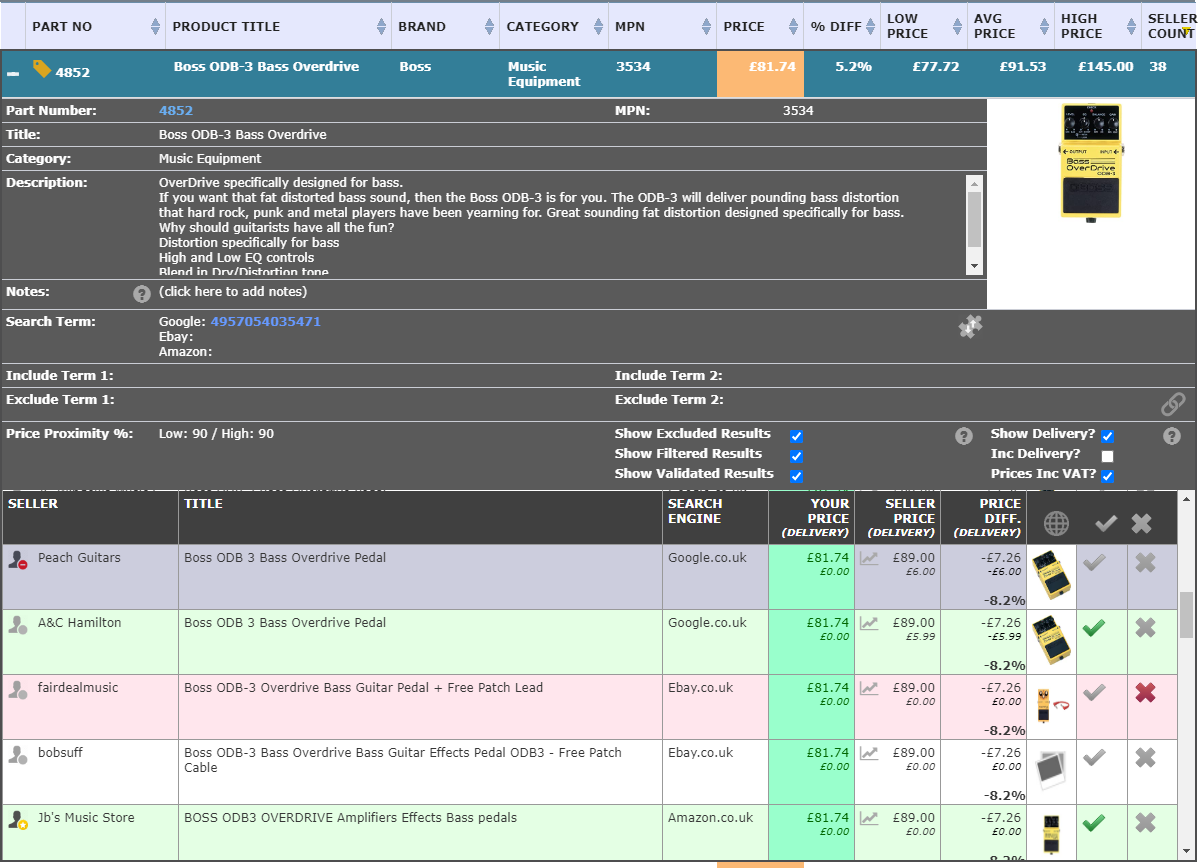The width and height of the screenshot is (1201, 868).
Task: Open the part number 4852 link
Action: click(176, 111)
